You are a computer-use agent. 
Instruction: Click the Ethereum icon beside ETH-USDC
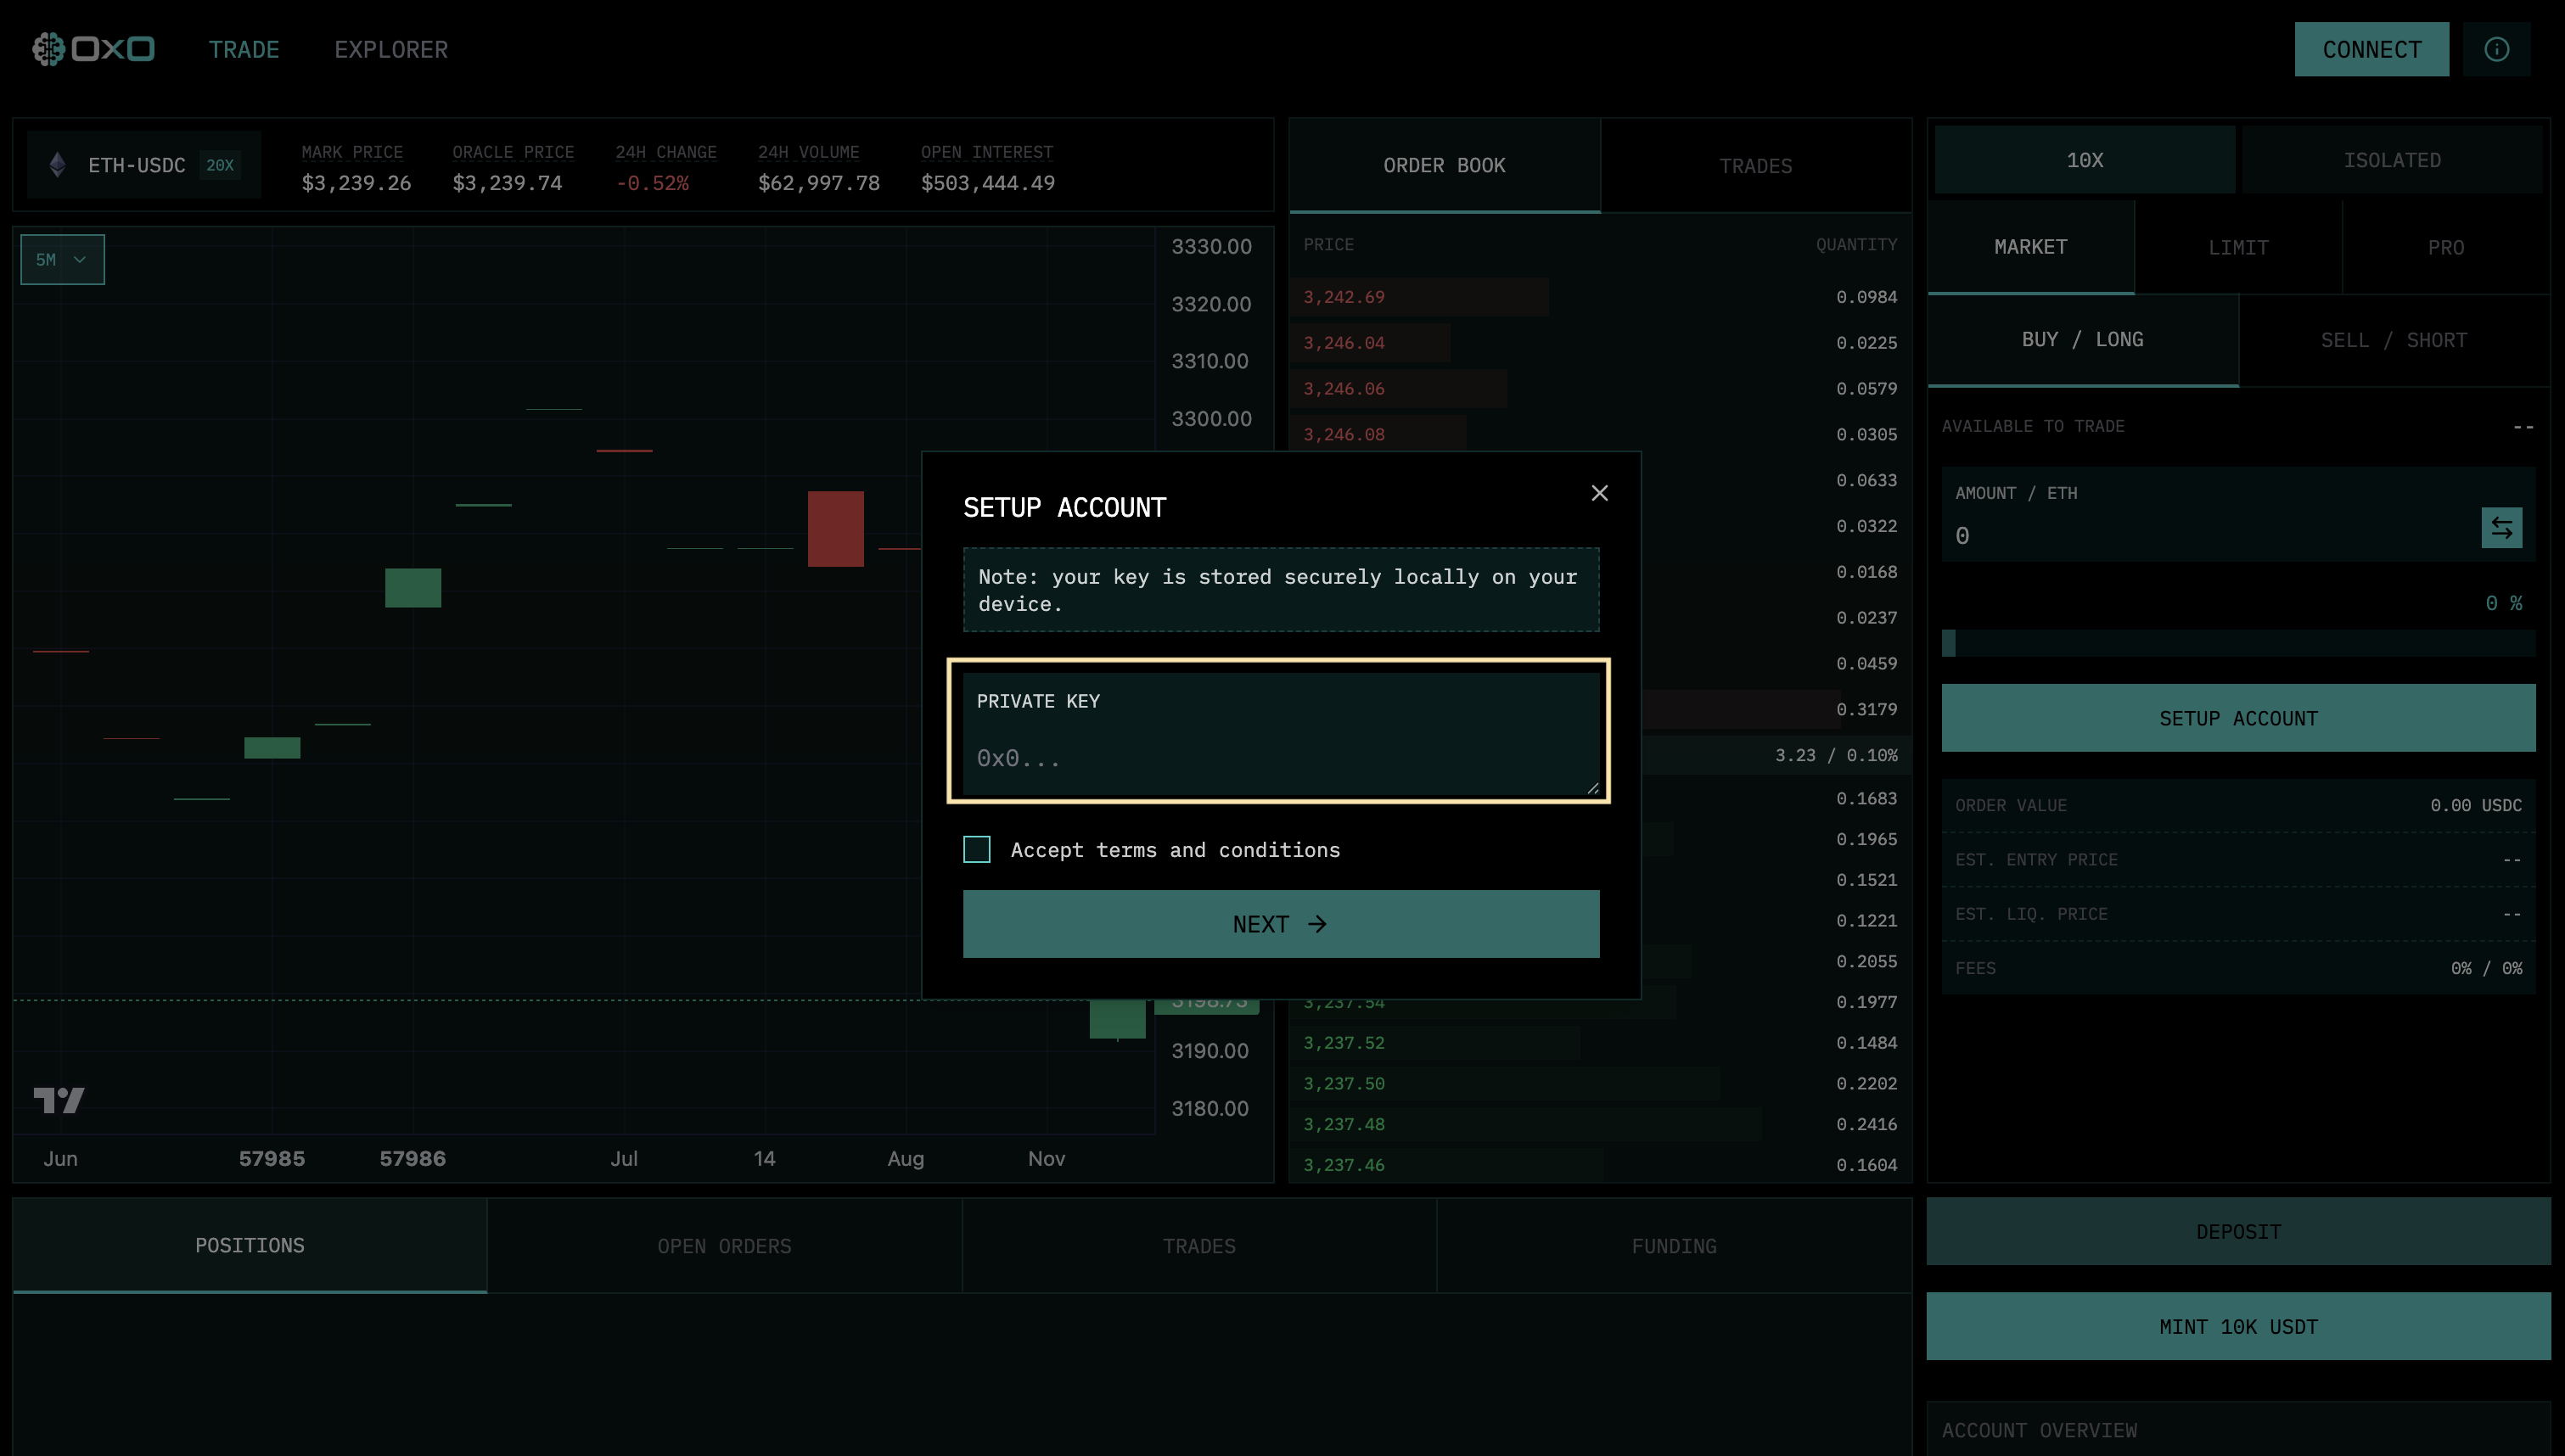point(58,165)
